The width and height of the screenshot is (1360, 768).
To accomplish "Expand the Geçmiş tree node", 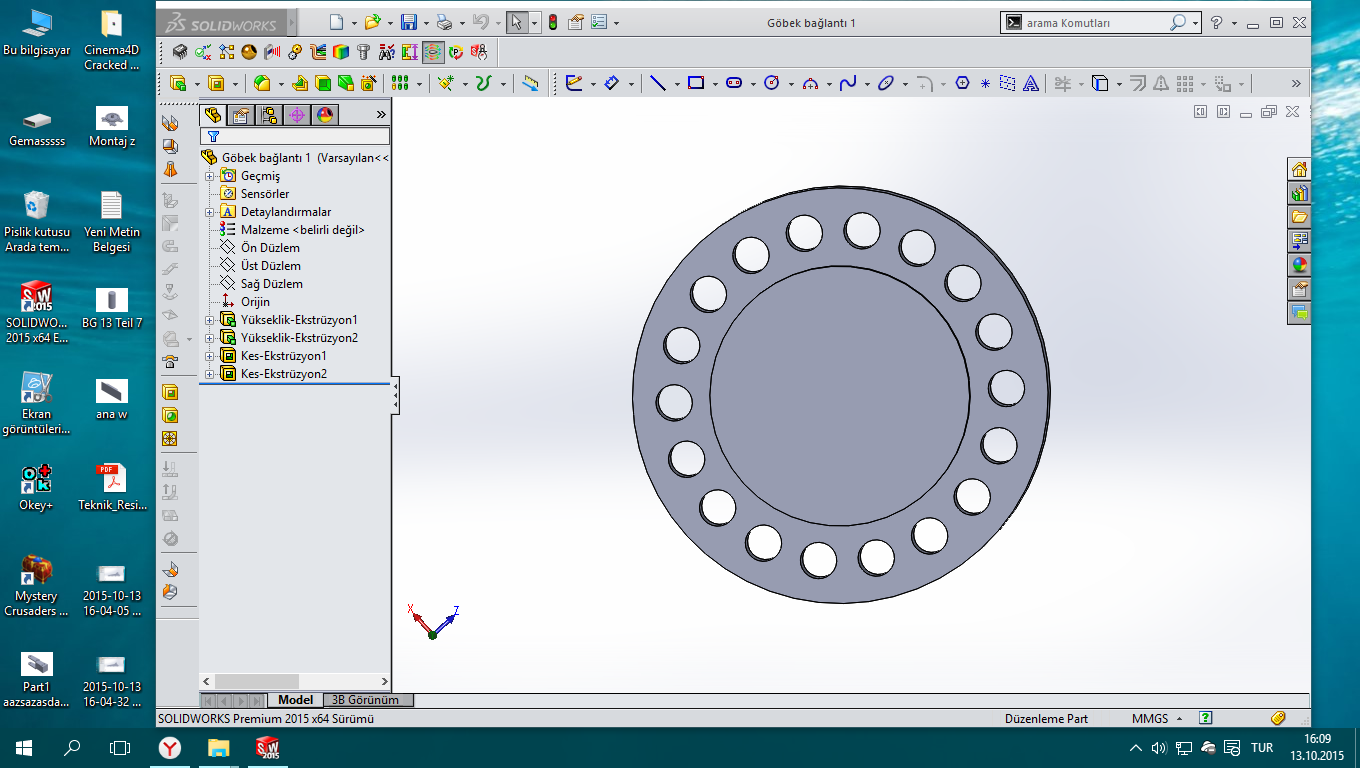I will (x=210, y=176).
